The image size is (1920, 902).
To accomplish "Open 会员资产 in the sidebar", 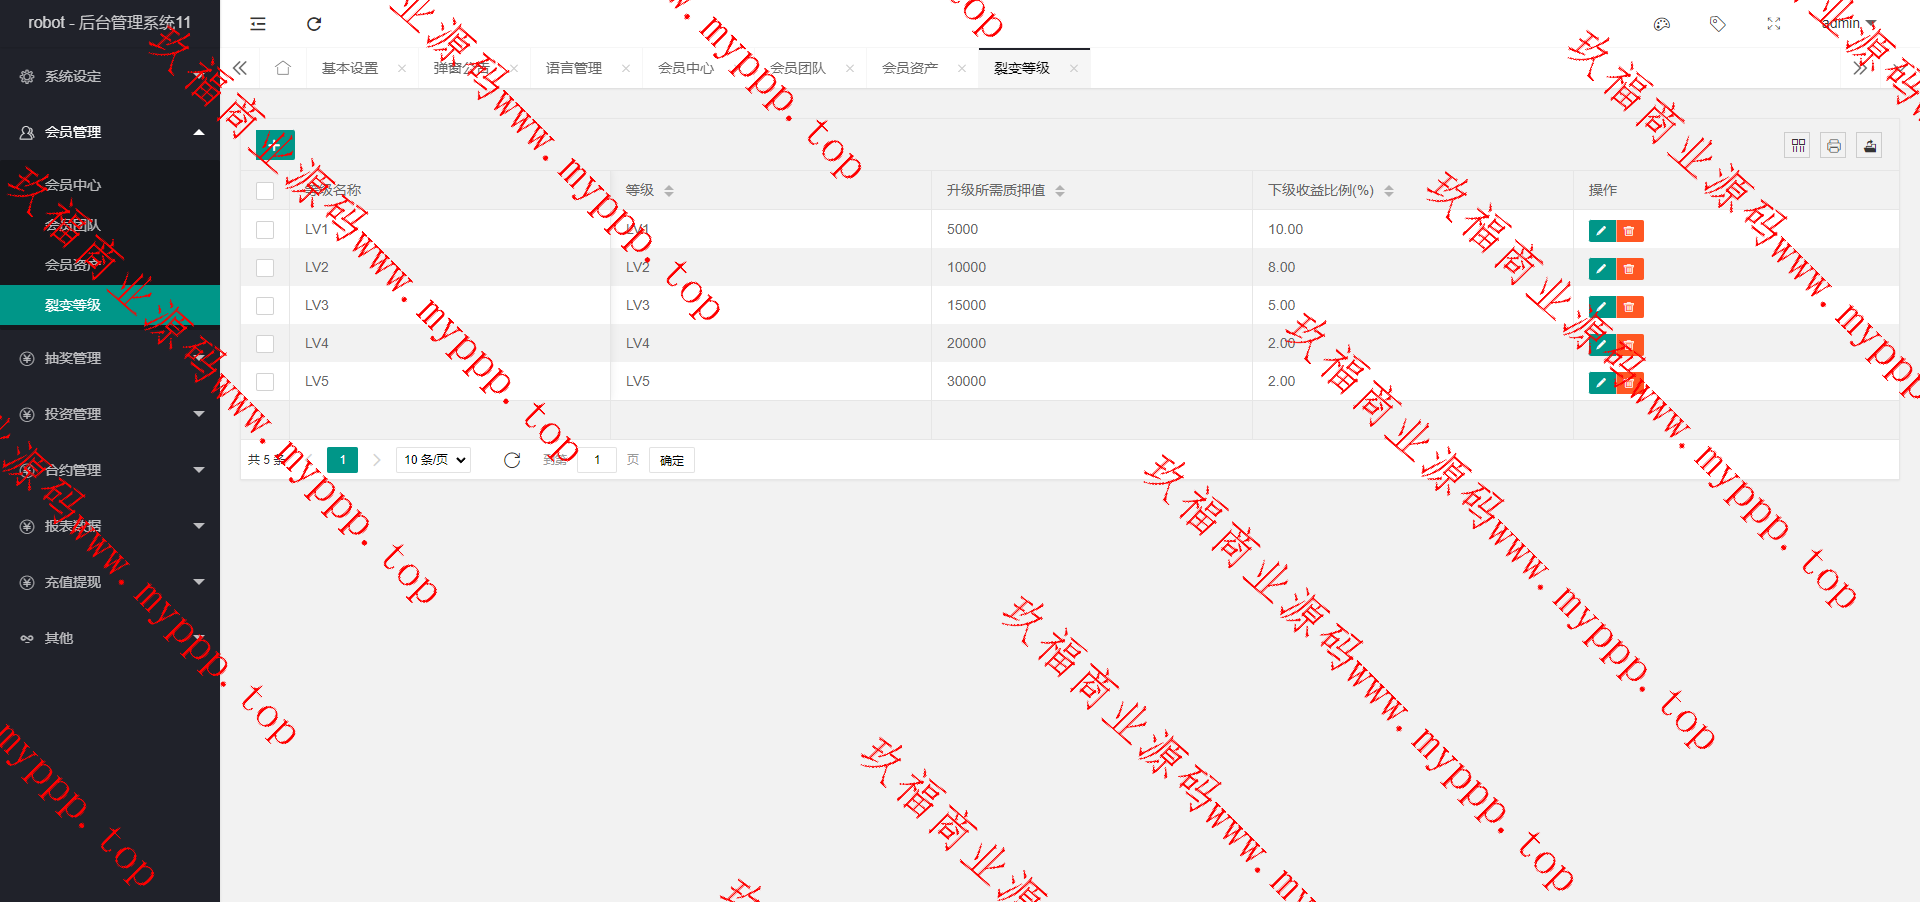I will click(x=110, y=265).
